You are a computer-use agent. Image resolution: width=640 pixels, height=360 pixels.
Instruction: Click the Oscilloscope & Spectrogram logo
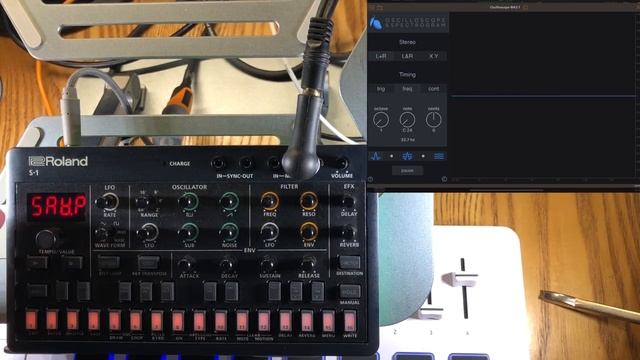(408, 22)
